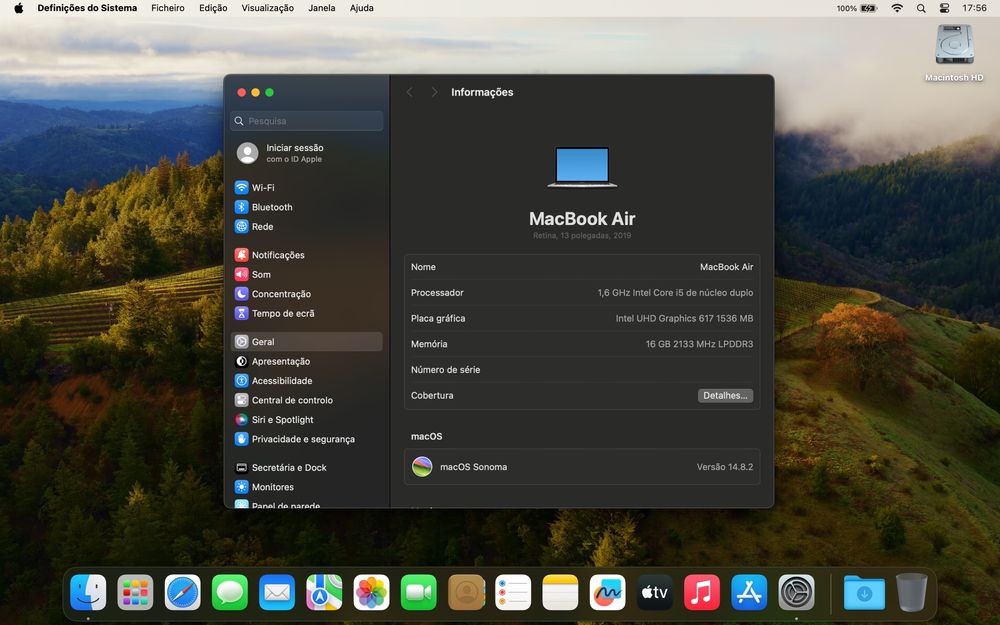The image size is (1000, 625).
Task: Open the Wi-Fi menu bar icon
Action: click(897, 8)
